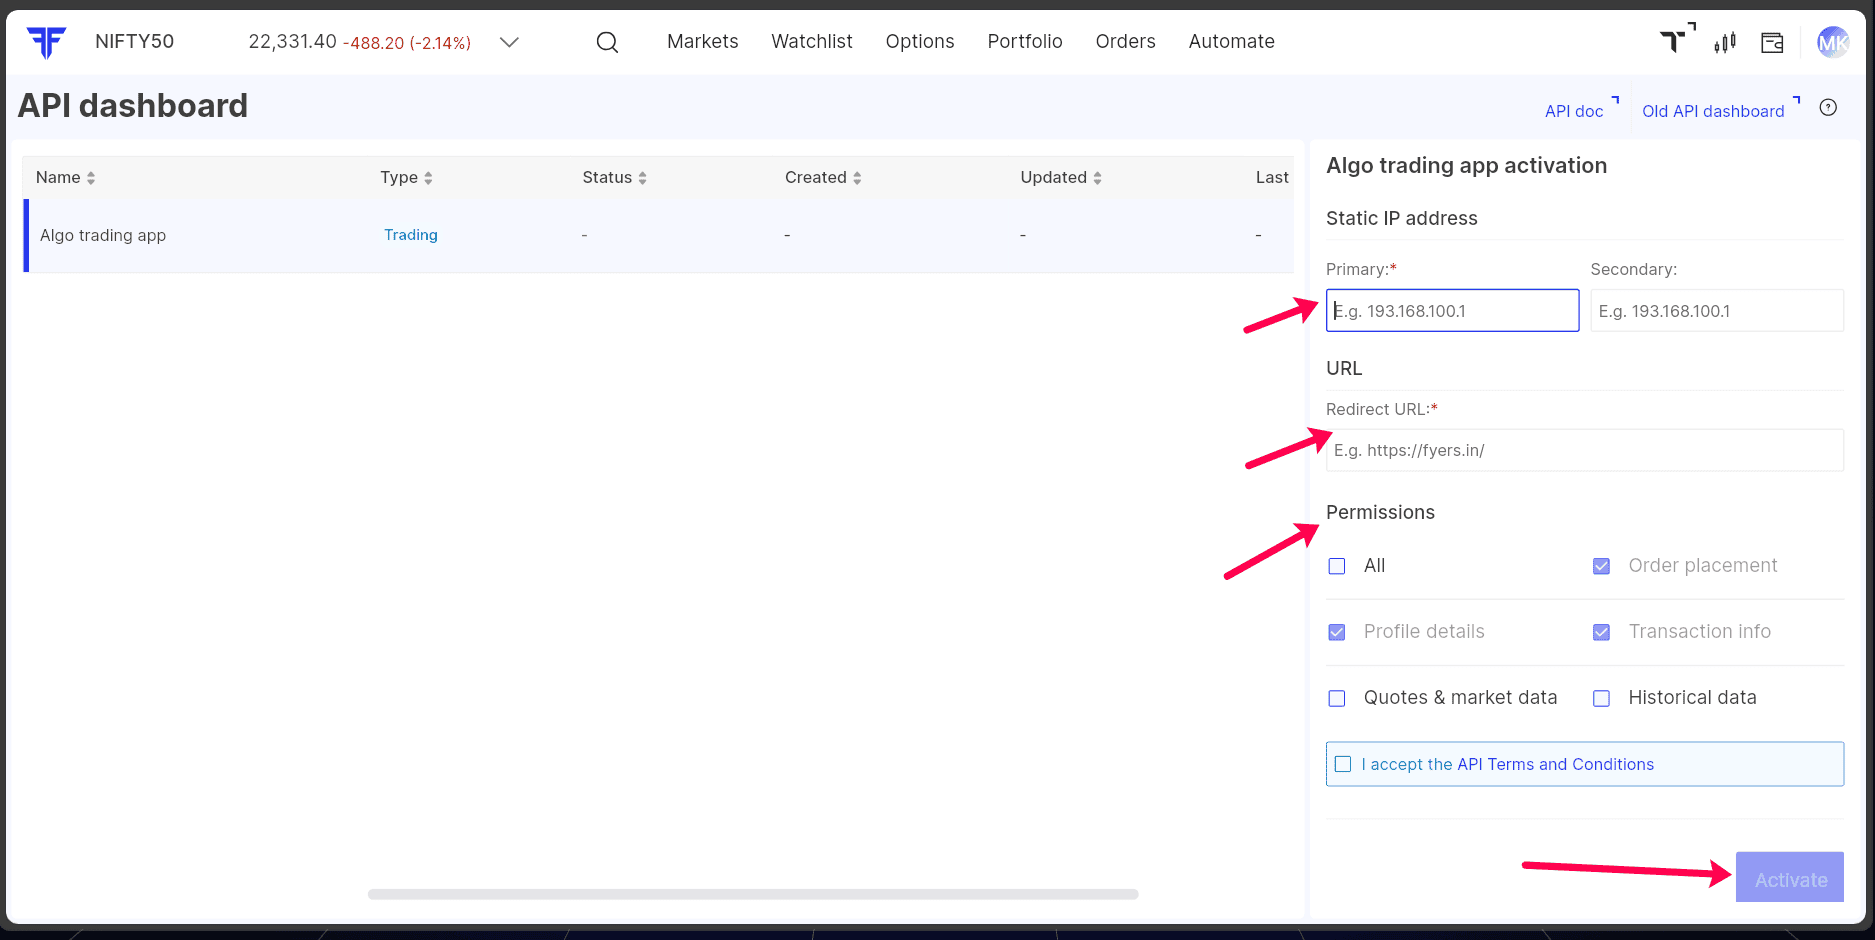1875x940 pixels.
Task: Sort by the Status column arrows
Action: (x=642, y=178)
